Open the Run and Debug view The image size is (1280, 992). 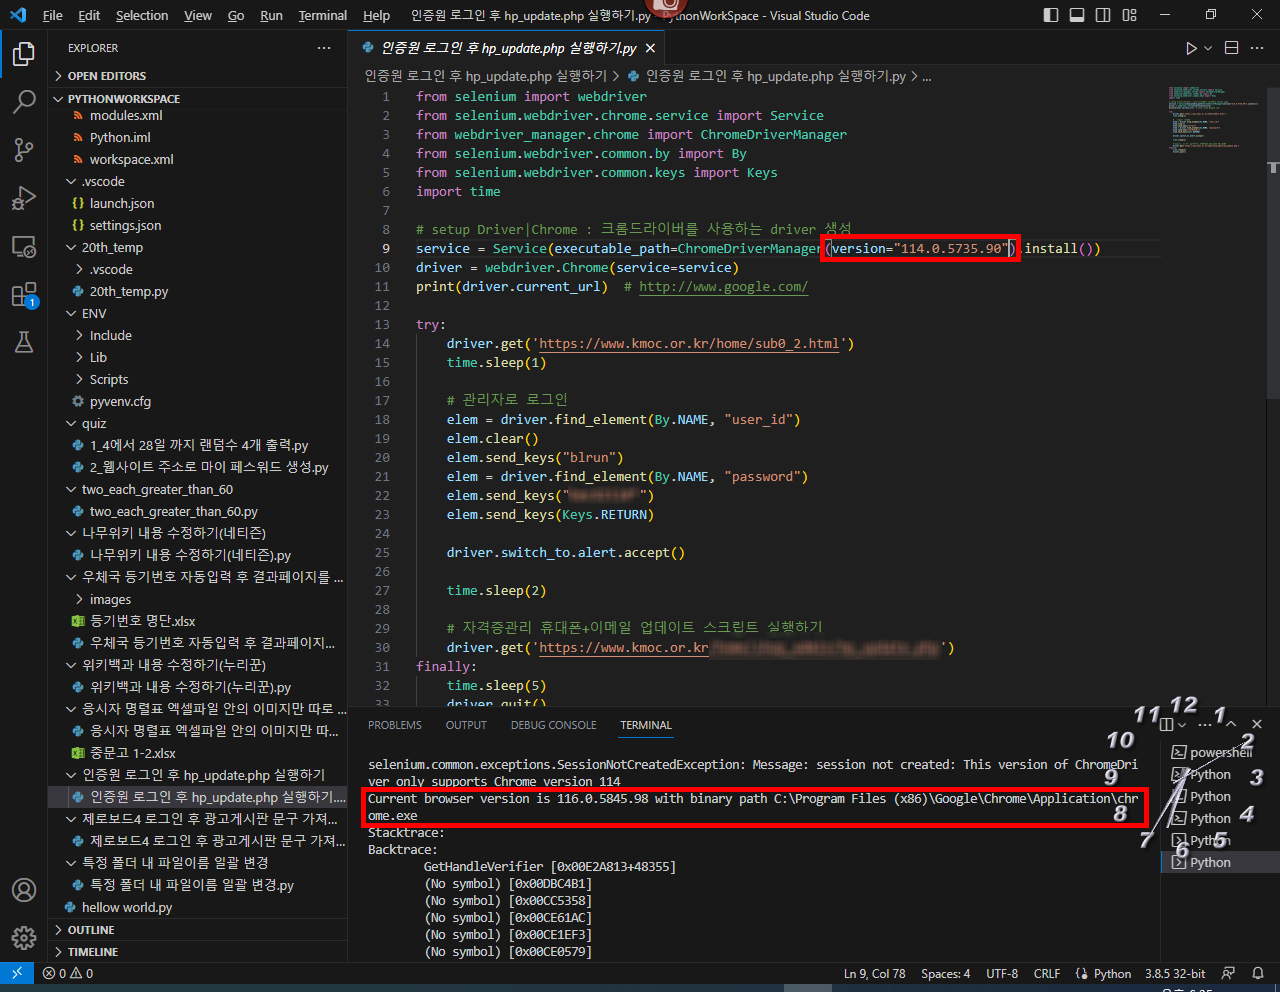pos(24,198)
